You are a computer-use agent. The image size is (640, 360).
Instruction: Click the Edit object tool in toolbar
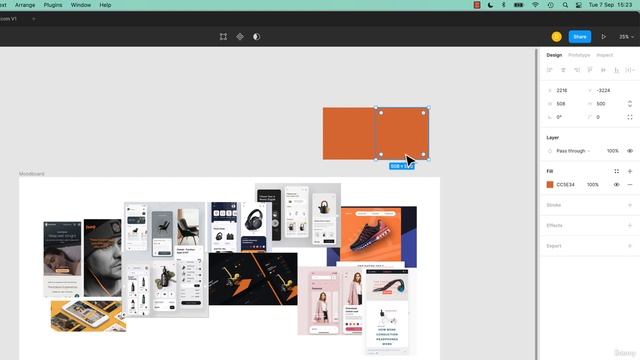pyautogui.click(x=223, y=37)
